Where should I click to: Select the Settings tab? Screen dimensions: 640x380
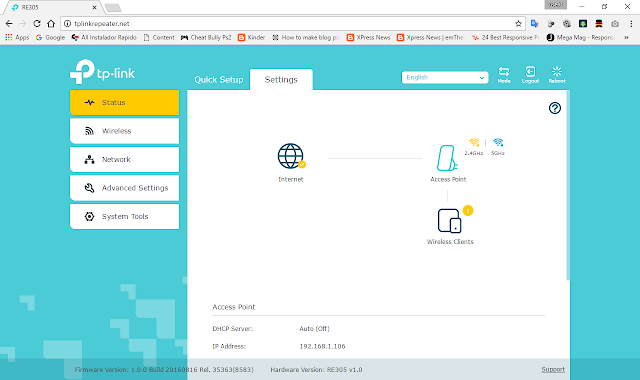coord(281,80)
